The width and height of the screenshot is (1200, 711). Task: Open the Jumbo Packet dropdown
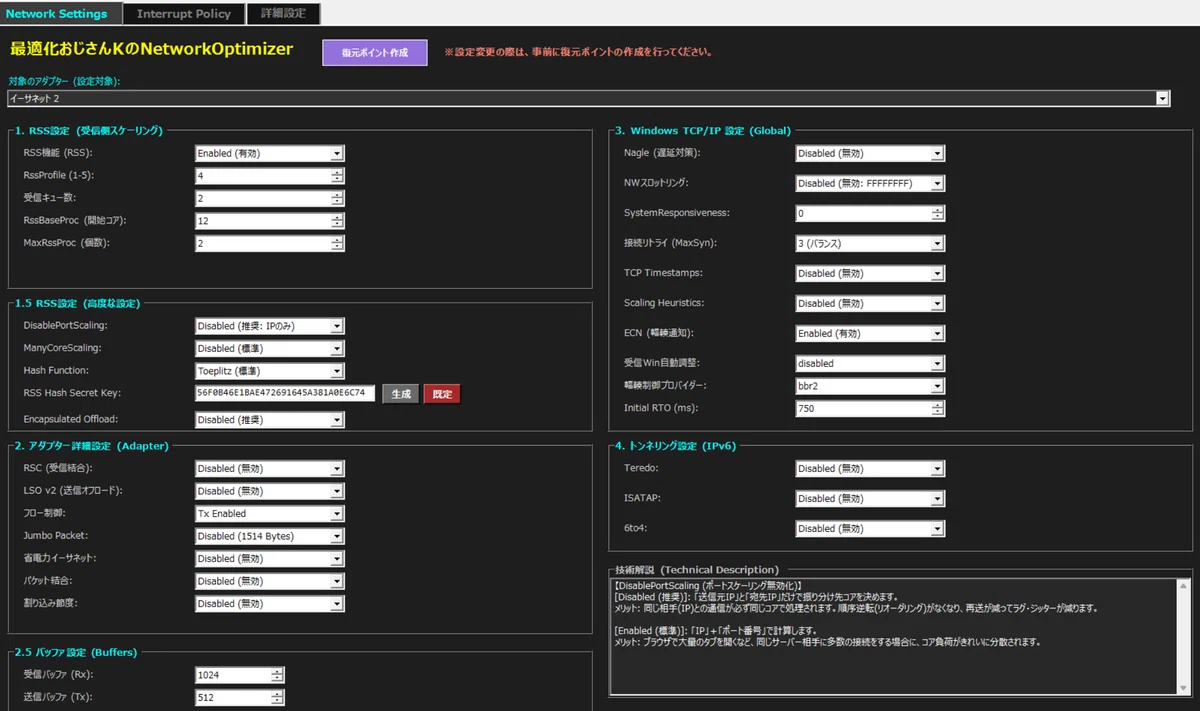(x=270, y=536)
